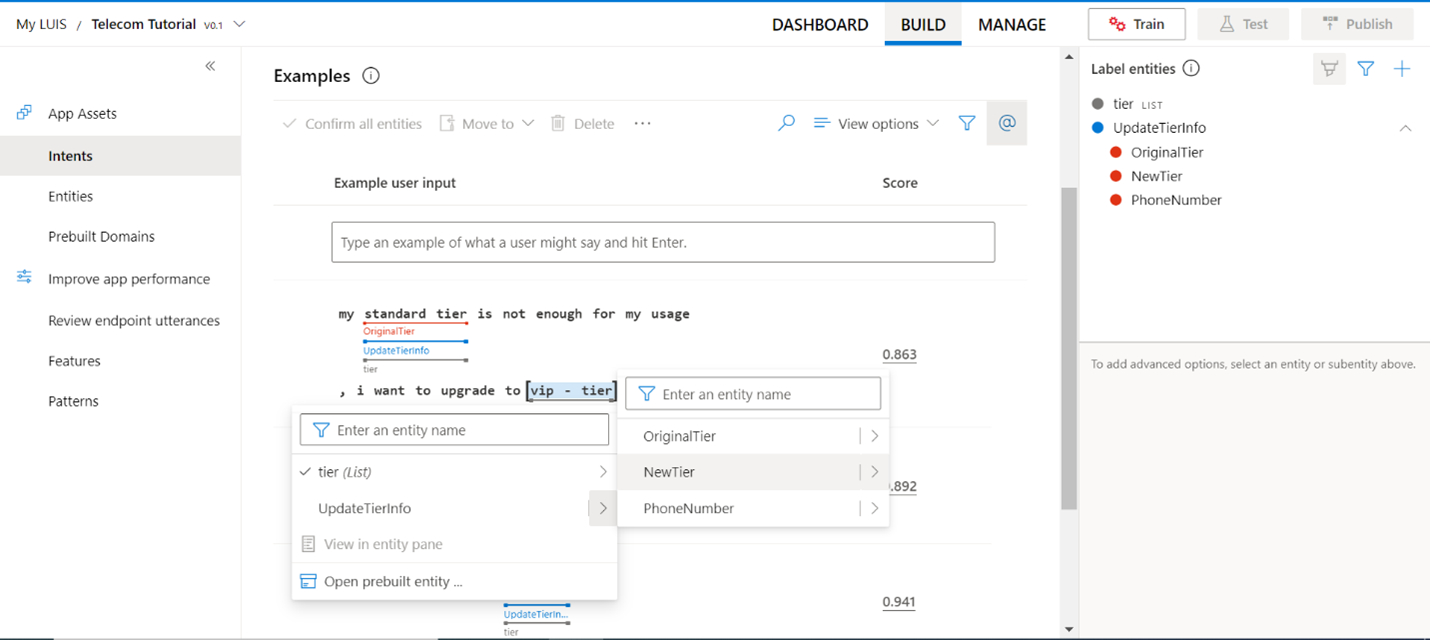Click the Improve app performance sliders icon
The width and height of the screenshot is (1430, 640).
(24, 277)
